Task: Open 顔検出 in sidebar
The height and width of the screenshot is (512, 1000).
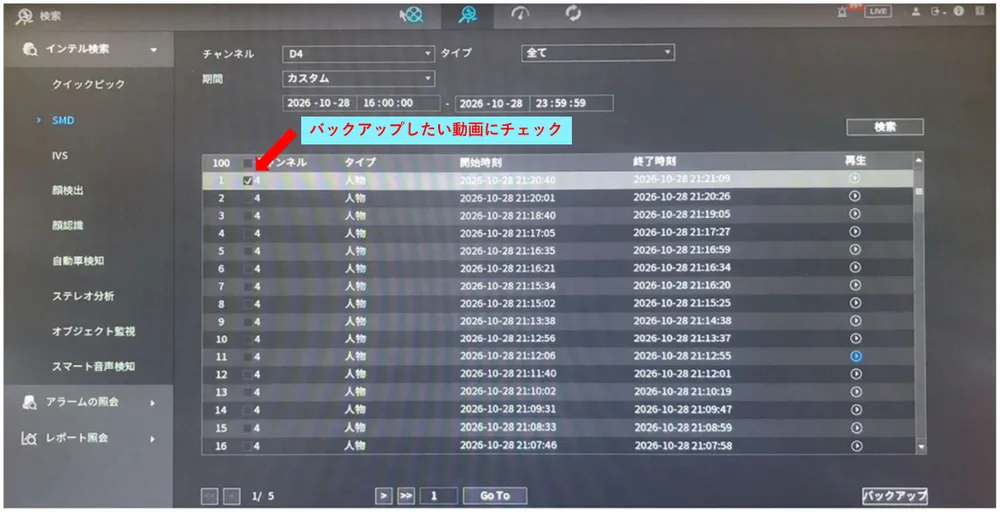Action: point(68,190)
